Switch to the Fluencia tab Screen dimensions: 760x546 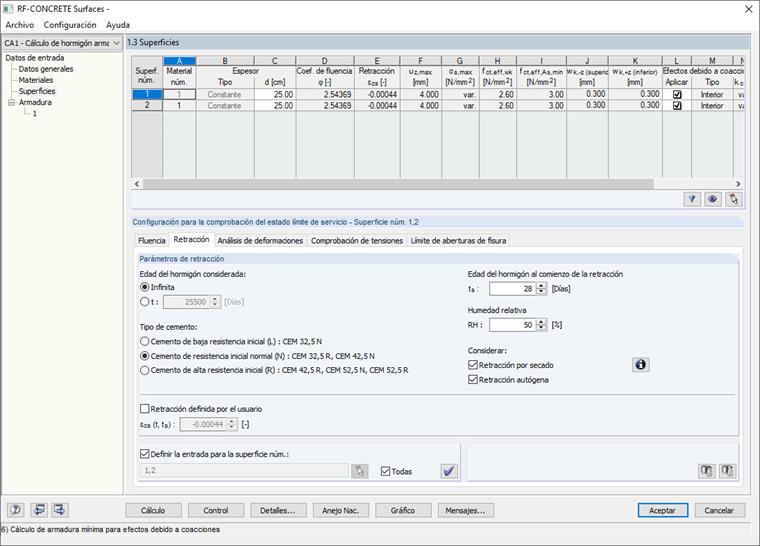pos(152,241)
